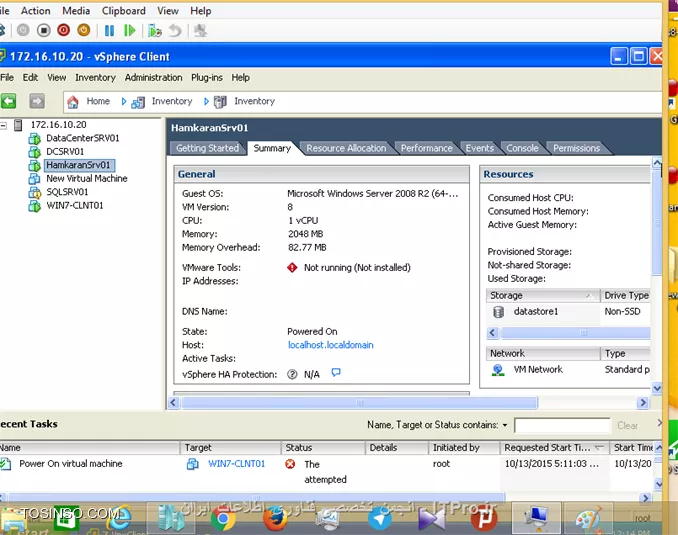Open the Media menu

76,11
